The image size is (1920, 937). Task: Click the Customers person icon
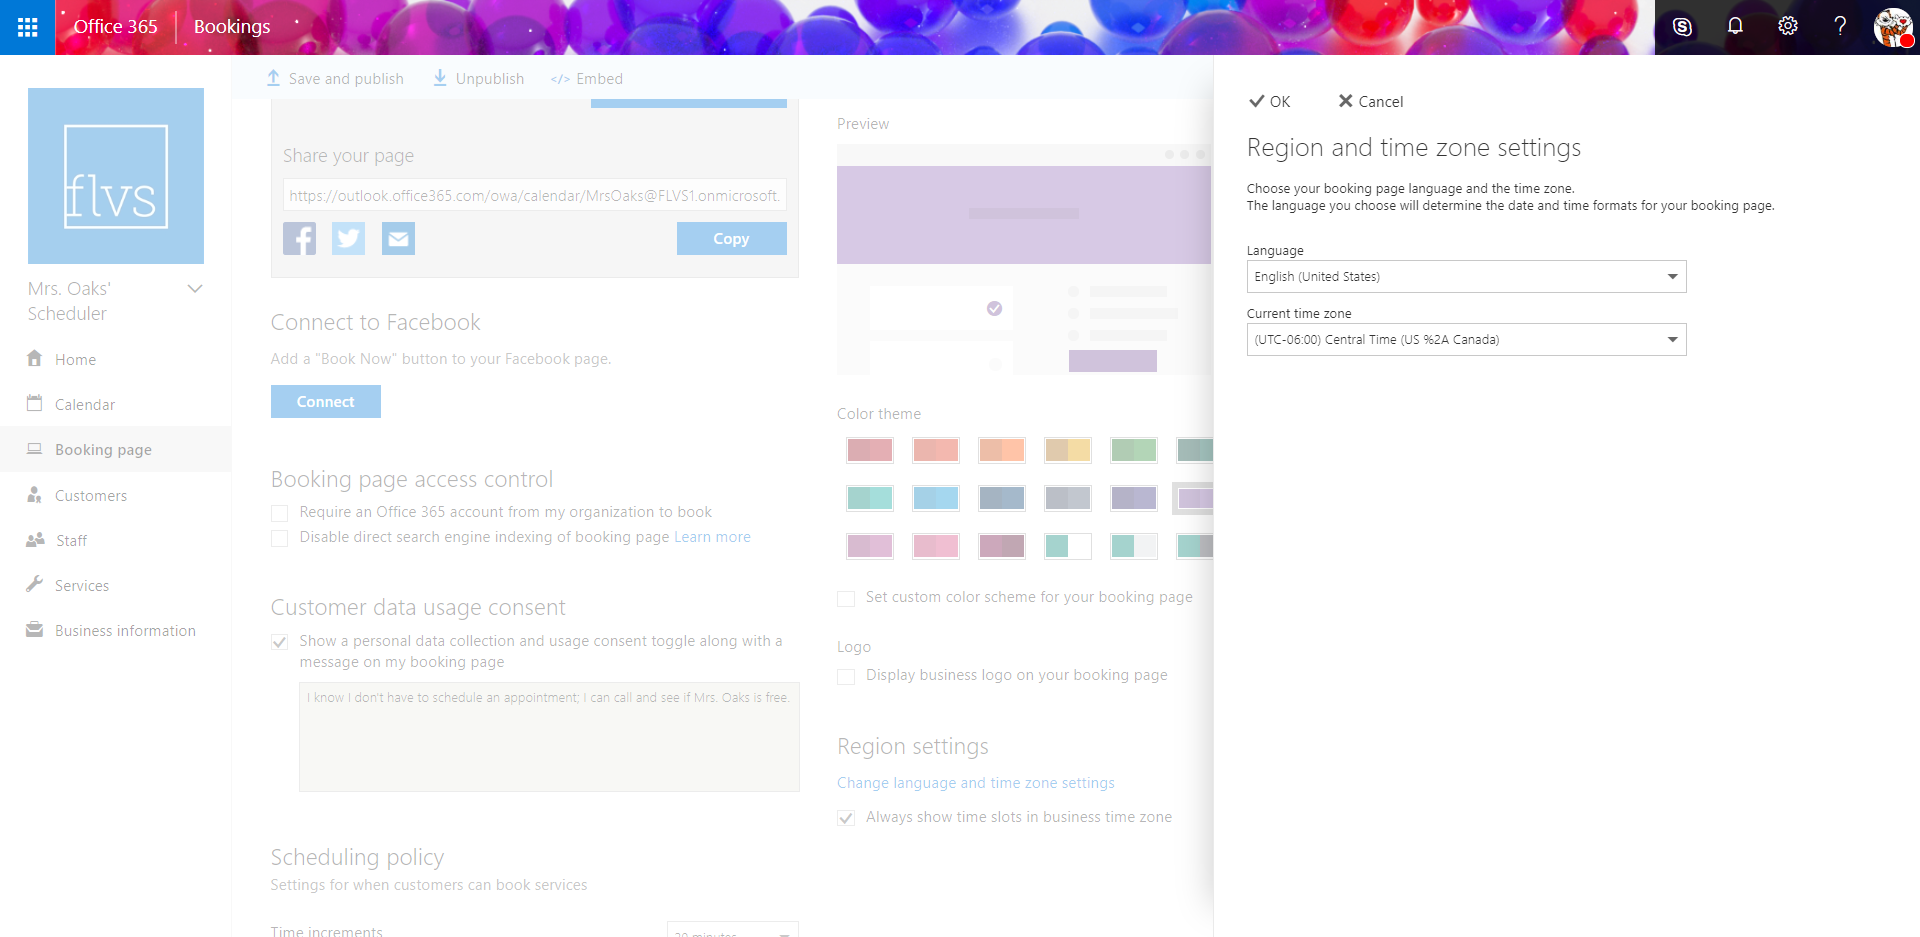[x=34, y=494]
